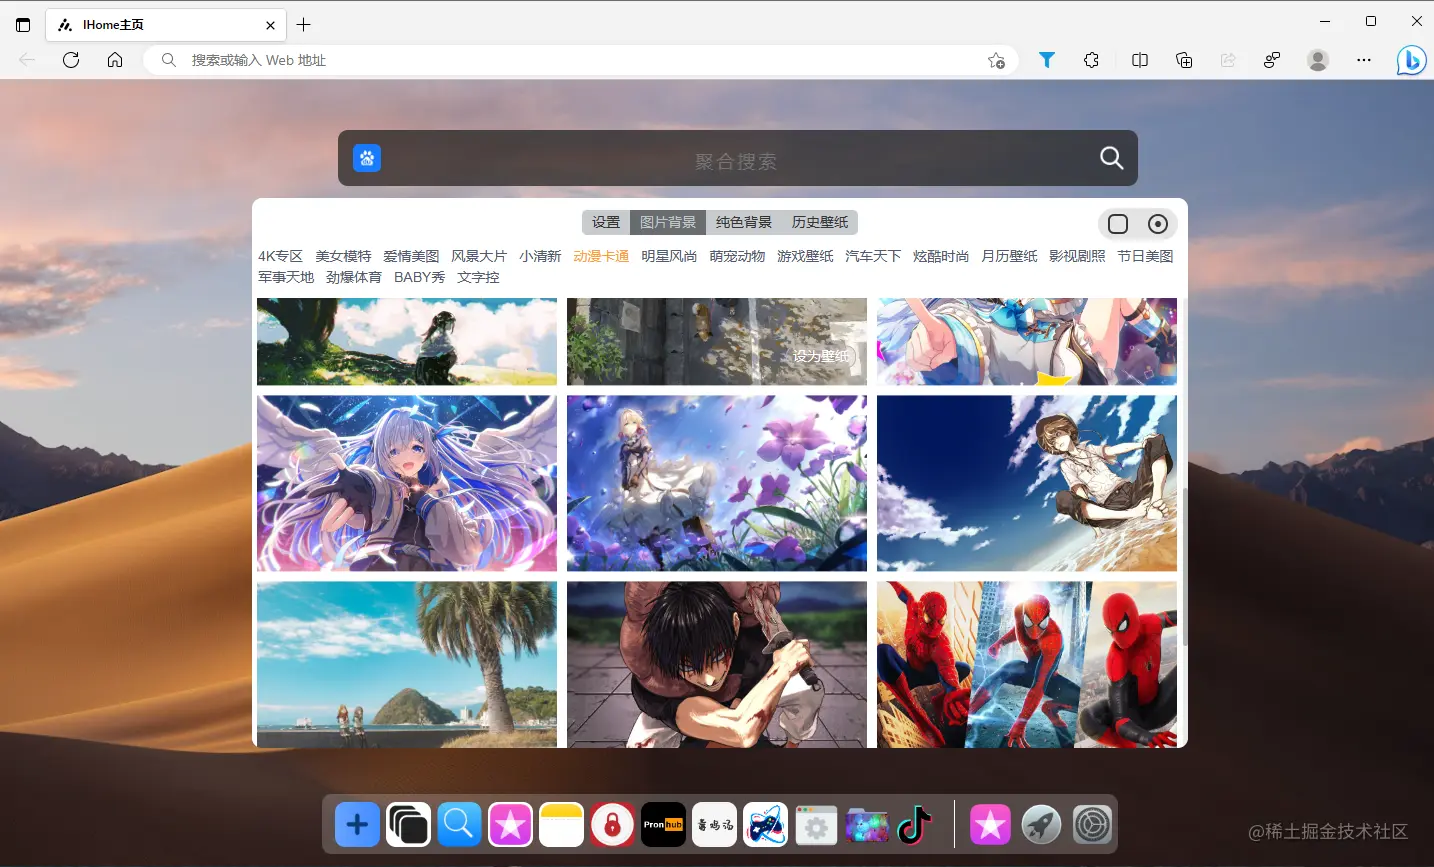
Task: Switch to the 图片背景 tab
Action: tap(668, 222)
